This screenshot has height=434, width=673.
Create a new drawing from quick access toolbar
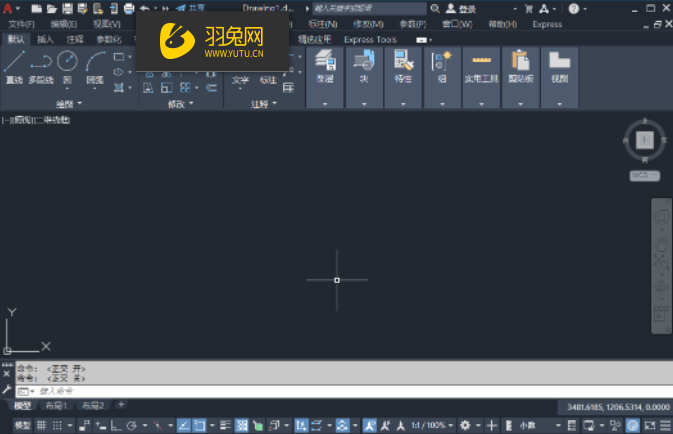click(x=36, y=8)
